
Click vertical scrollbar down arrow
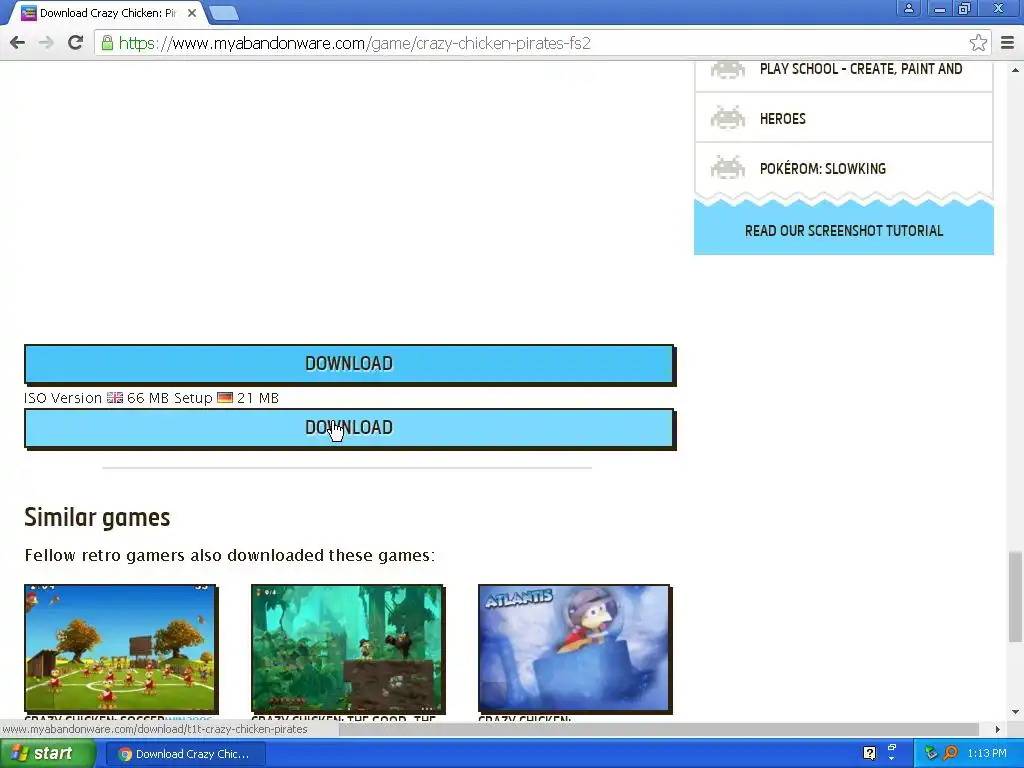pyautogui.click(x=1015, y=712)
